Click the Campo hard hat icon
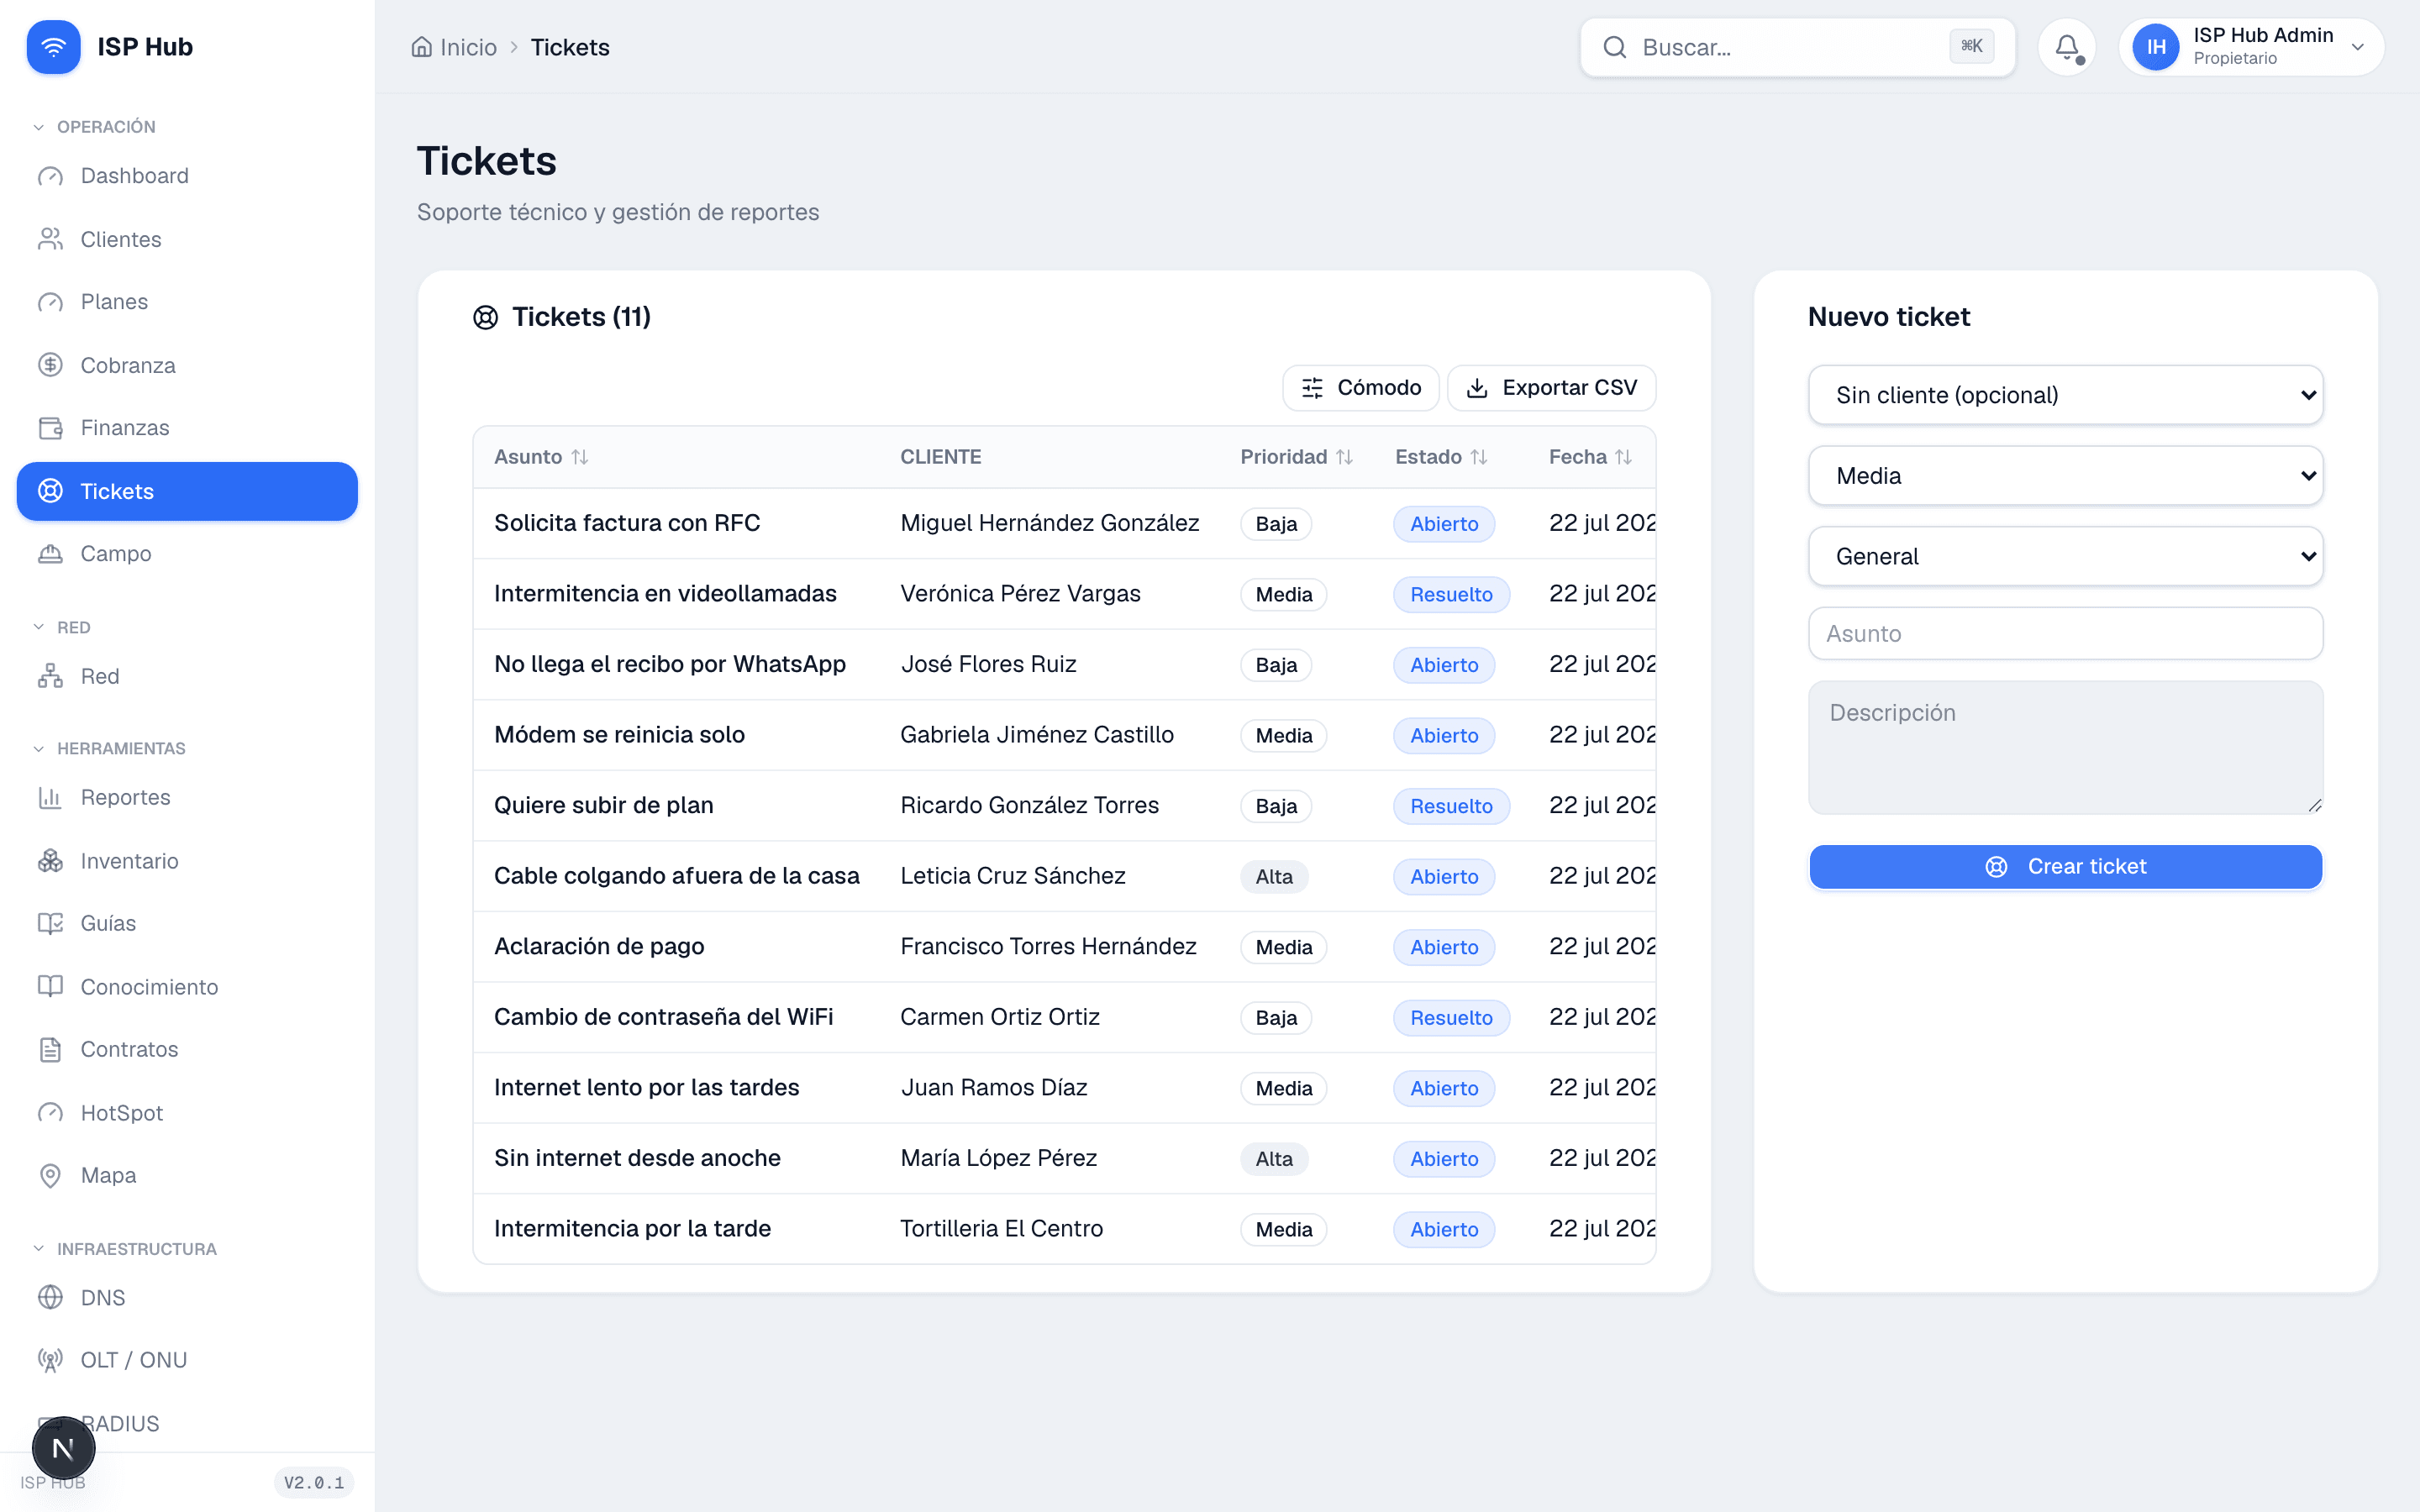Screen dimensions: 2420x1512 click(50, 554)
